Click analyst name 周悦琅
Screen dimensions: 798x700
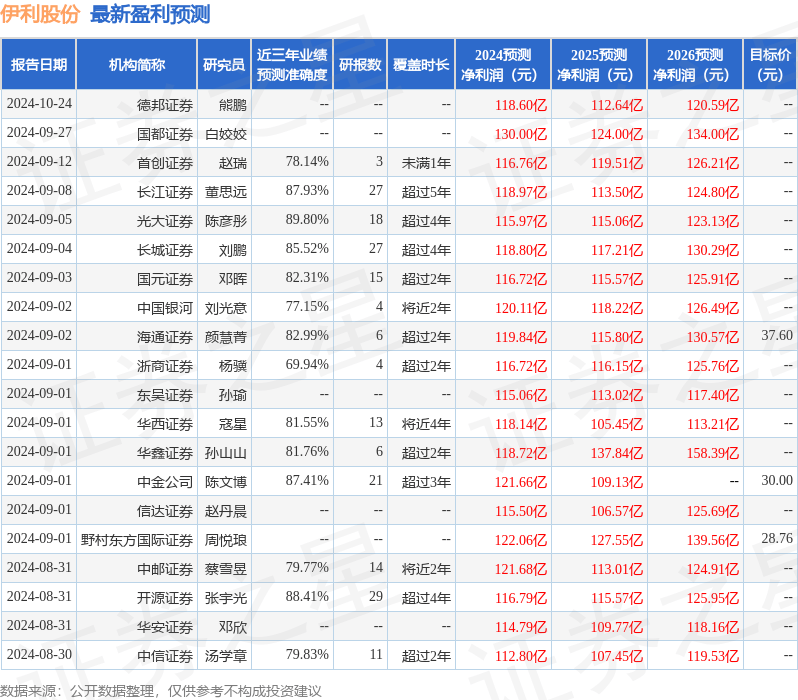pyautogui.click(x=226, y=541)
